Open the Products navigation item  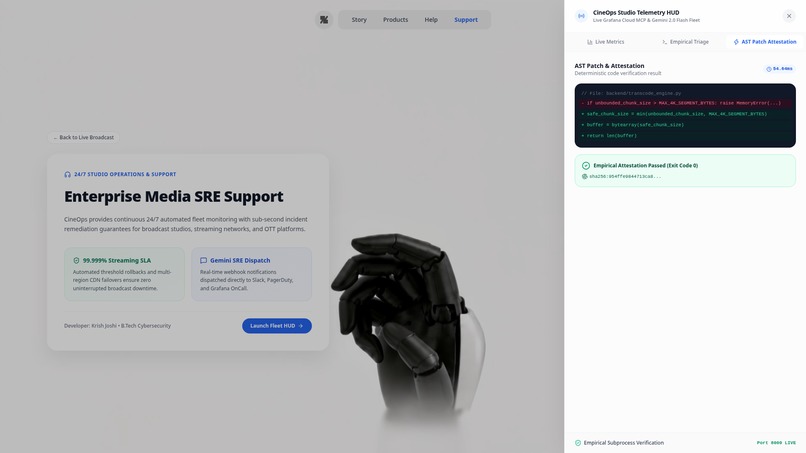pos(395,20)
